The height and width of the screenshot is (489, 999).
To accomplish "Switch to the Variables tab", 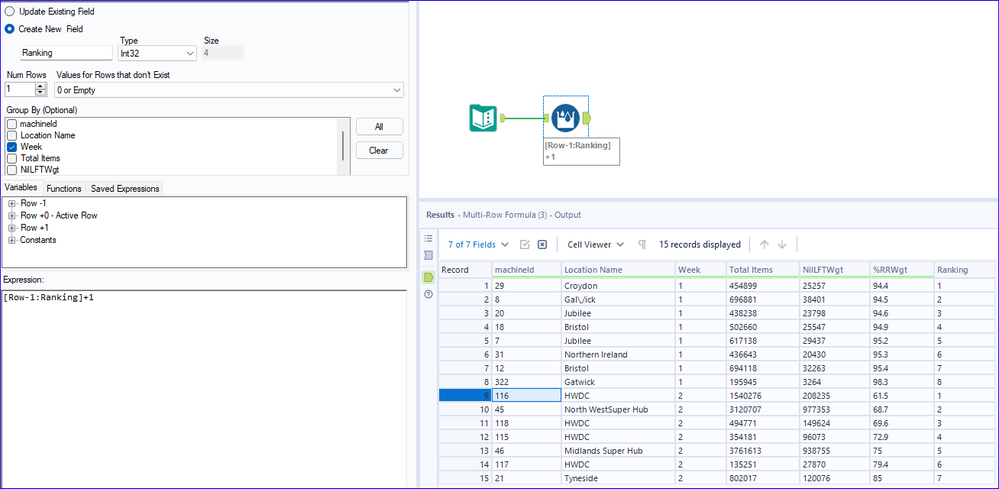I will click(22, 188).
